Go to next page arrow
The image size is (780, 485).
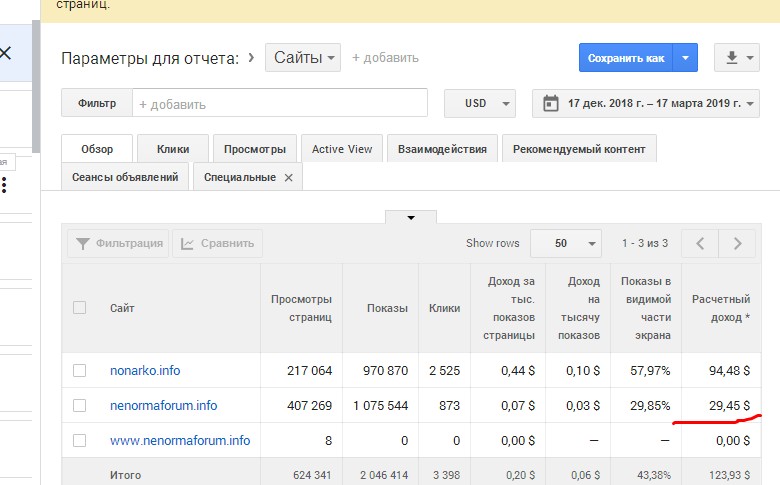coord(737,243)
